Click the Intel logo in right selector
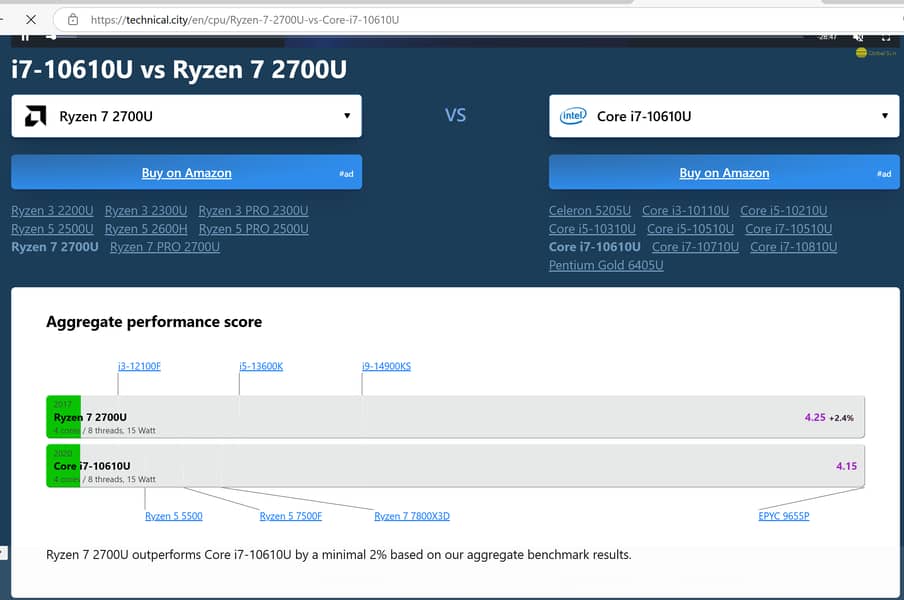Screen dimensions: 904x600 [x=573, y=116]
